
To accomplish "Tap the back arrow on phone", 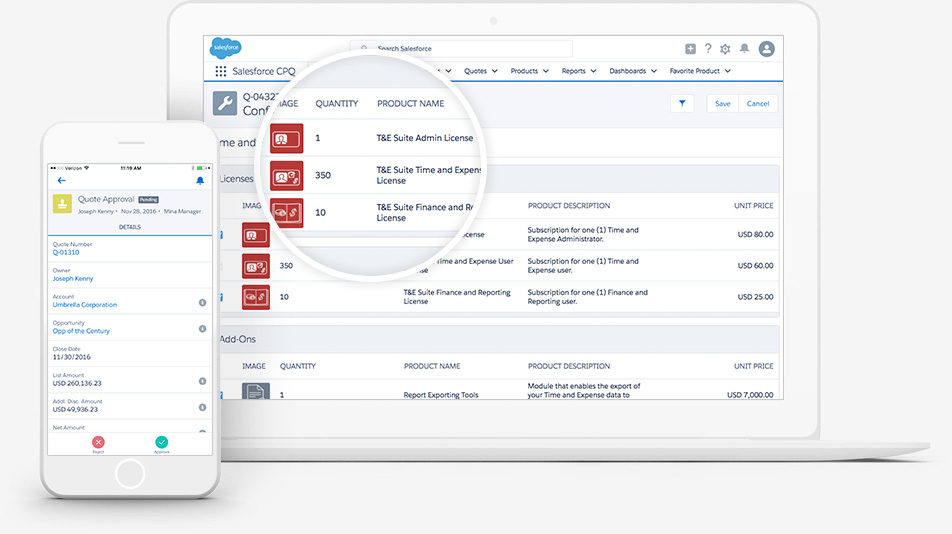I will click(x=62, y=181).
